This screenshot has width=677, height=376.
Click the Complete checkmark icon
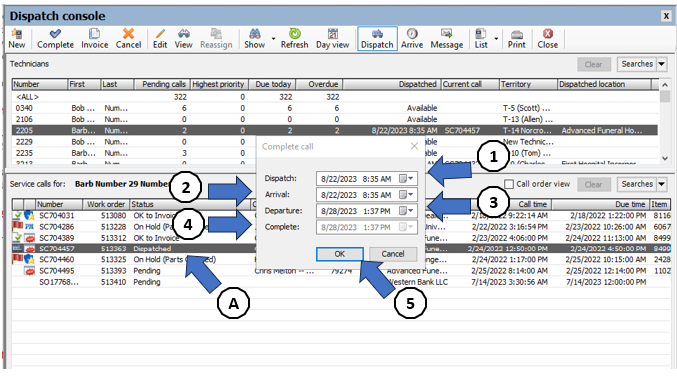point(55,34)
